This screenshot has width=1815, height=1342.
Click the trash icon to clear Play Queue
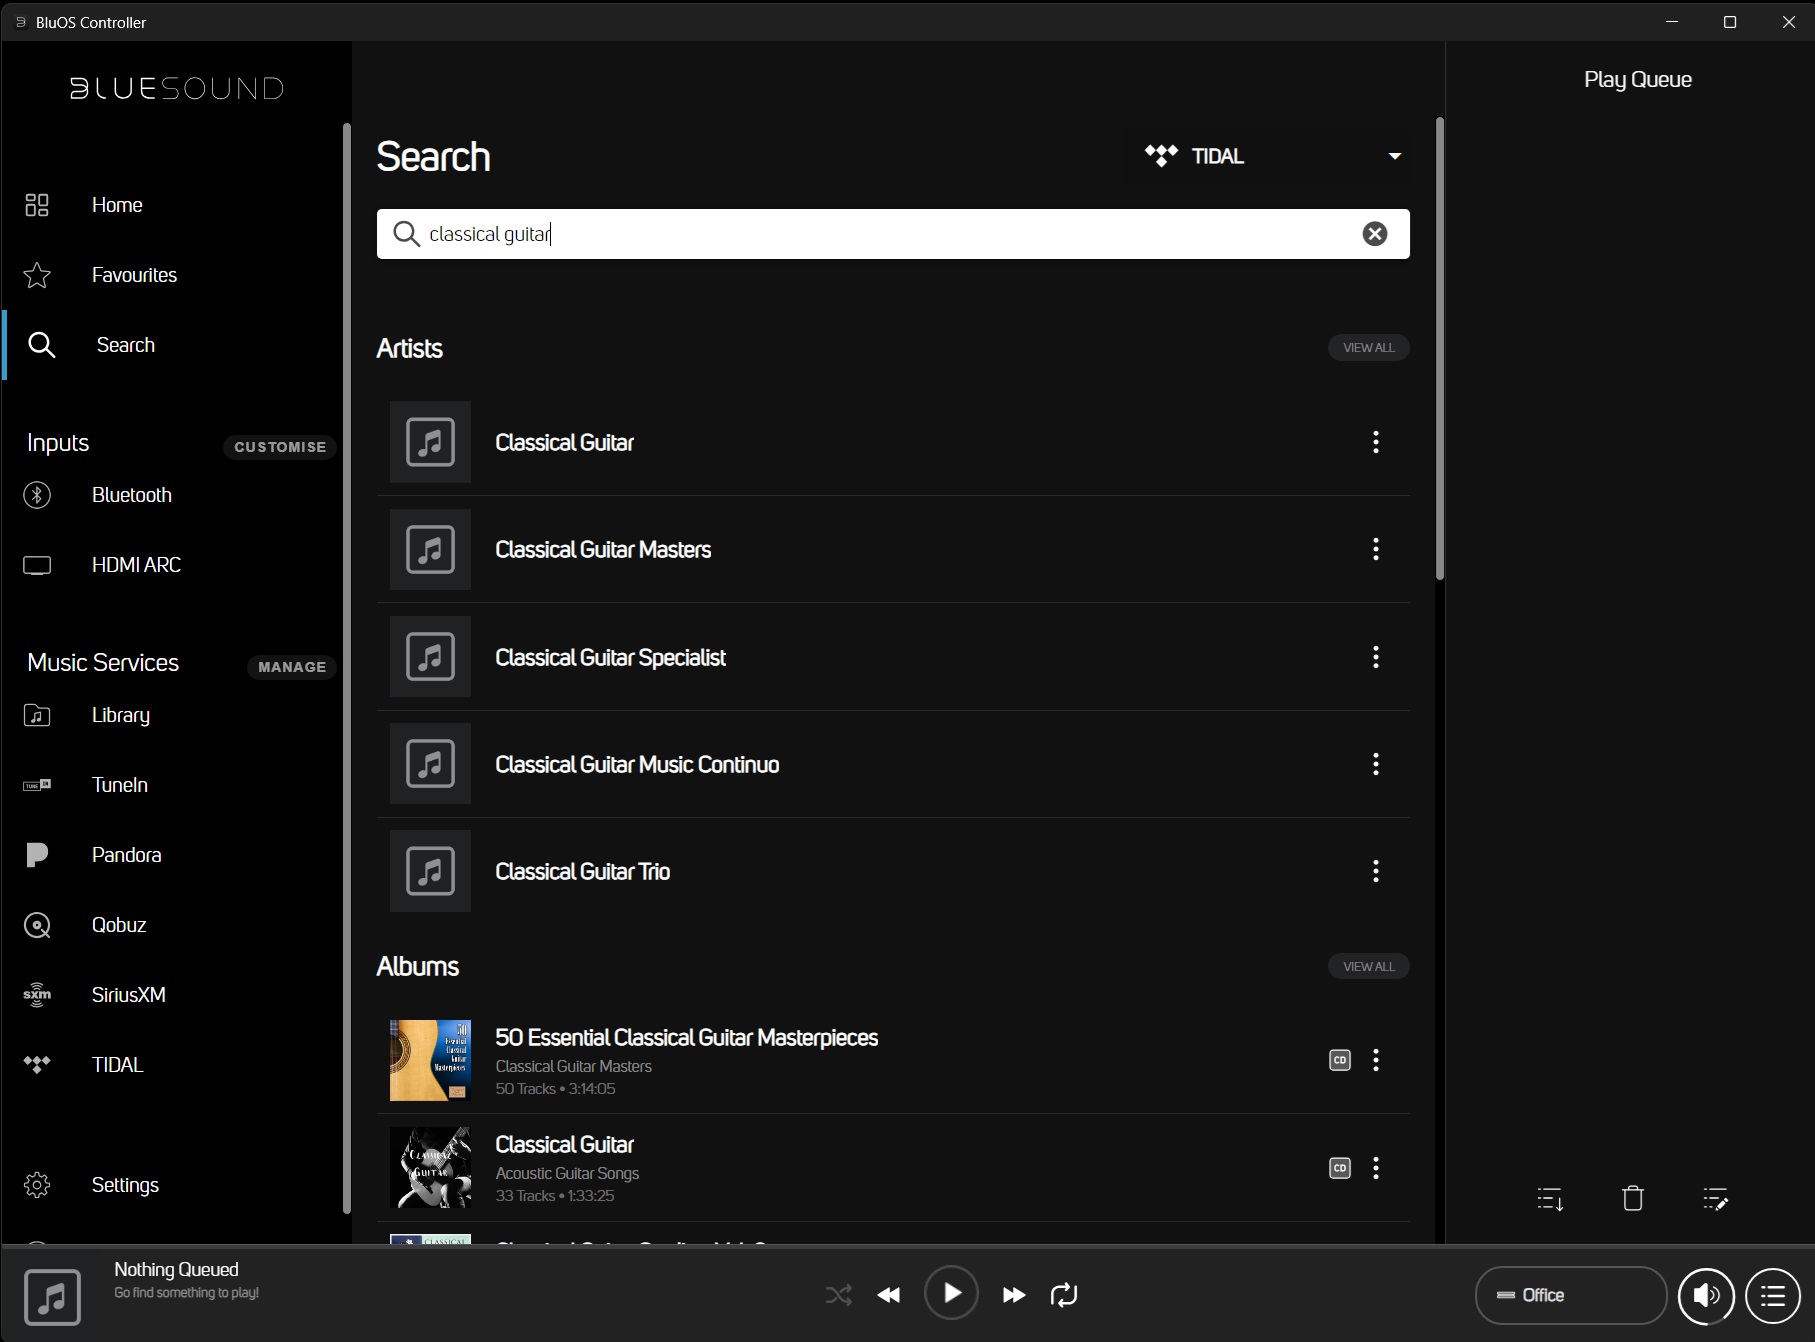pos(1632,1198)
